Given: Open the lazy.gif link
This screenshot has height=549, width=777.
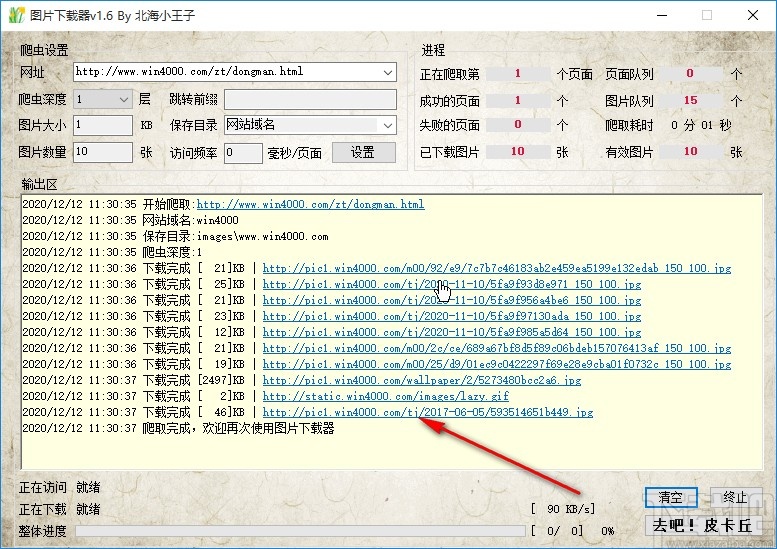Looking at the screenshot, I should (386, 396).
